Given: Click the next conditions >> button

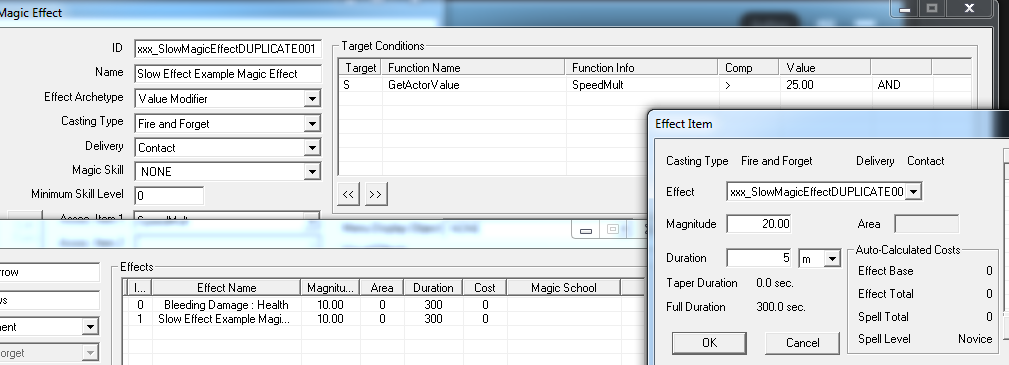Looking at the screenshot, I should pyautogui.click(x=376, y=194).
